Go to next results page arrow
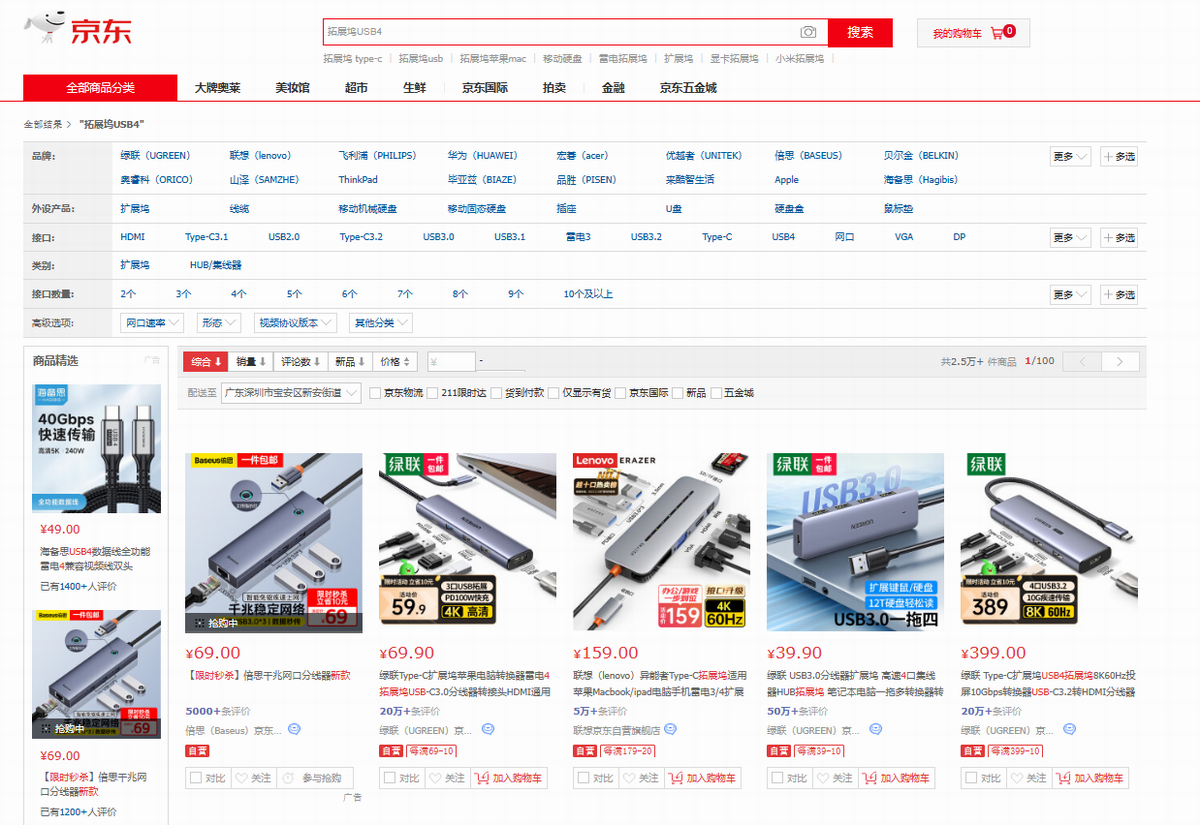The height and width of the screenshot is (825, 1200). [1120, 362]
